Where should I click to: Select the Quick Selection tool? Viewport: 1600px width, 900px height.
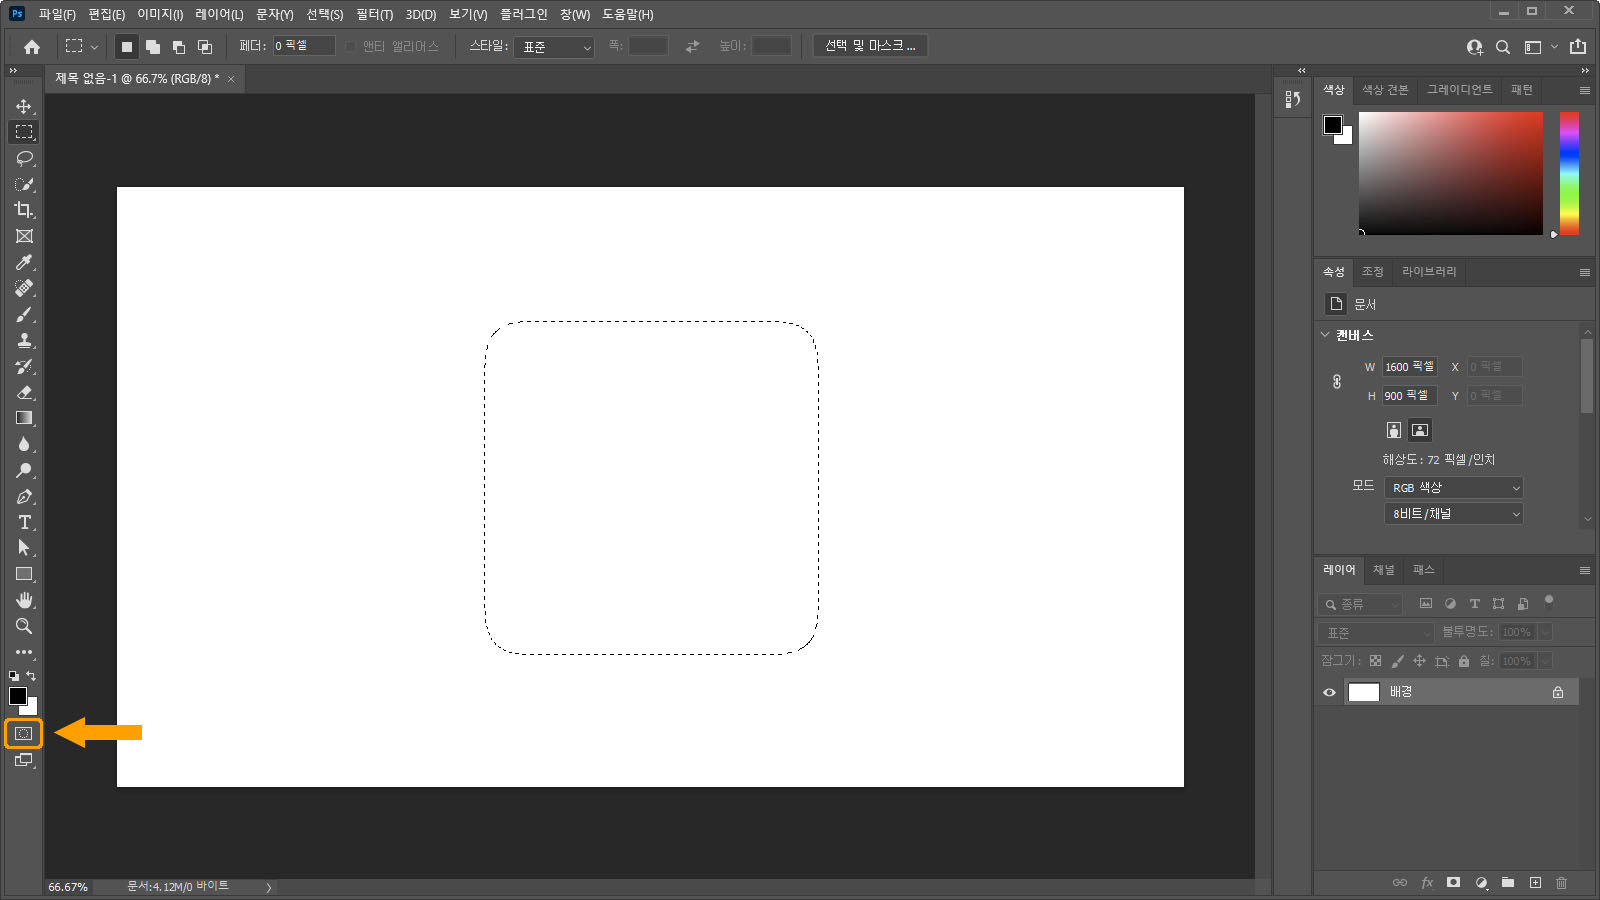coord(24,184)
